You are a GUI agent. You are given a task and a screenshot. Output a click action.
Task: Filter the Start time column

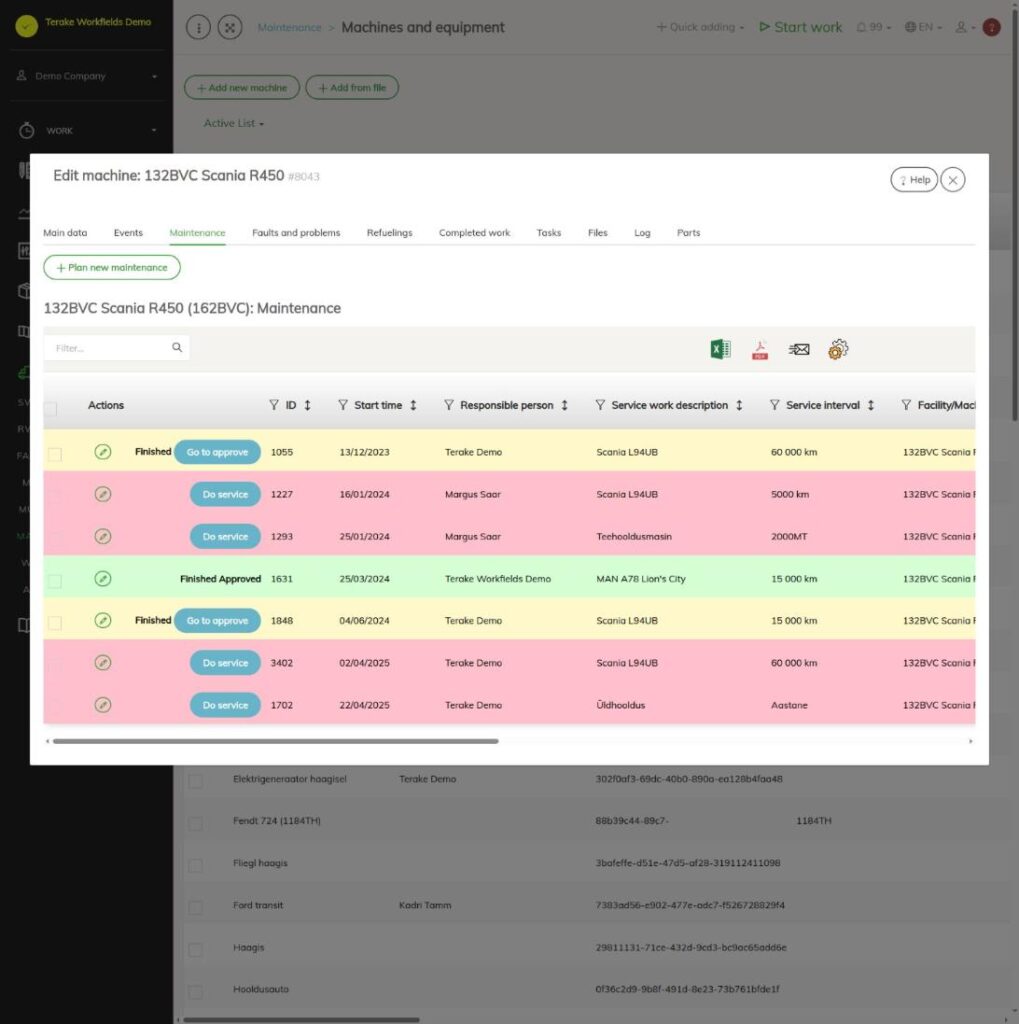pyautogui.click(x=343, y=405)
